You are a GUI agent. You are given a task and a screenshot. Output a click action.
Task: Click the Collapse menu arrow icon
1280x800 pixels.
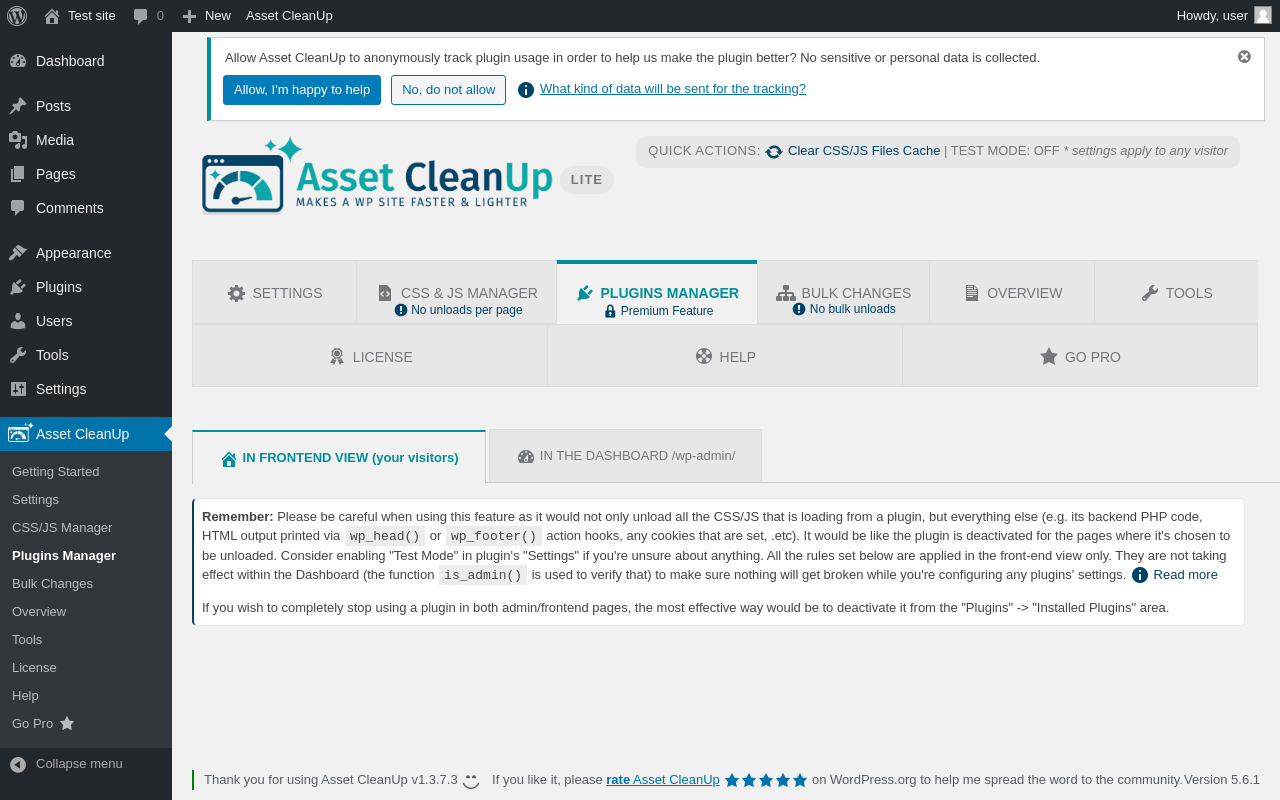(x=18, y=764)
